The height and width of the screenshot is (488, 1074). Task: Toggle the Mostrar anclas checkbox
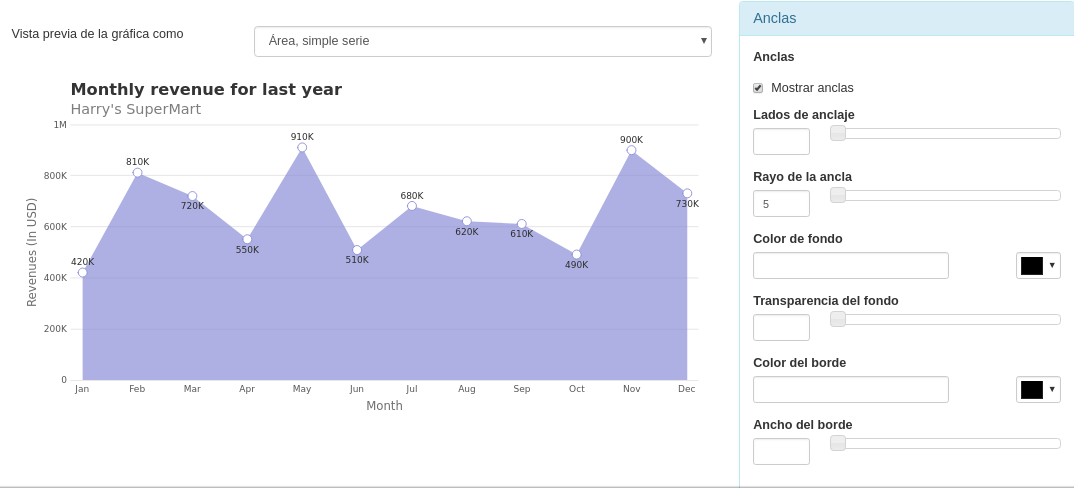point(758,88)
